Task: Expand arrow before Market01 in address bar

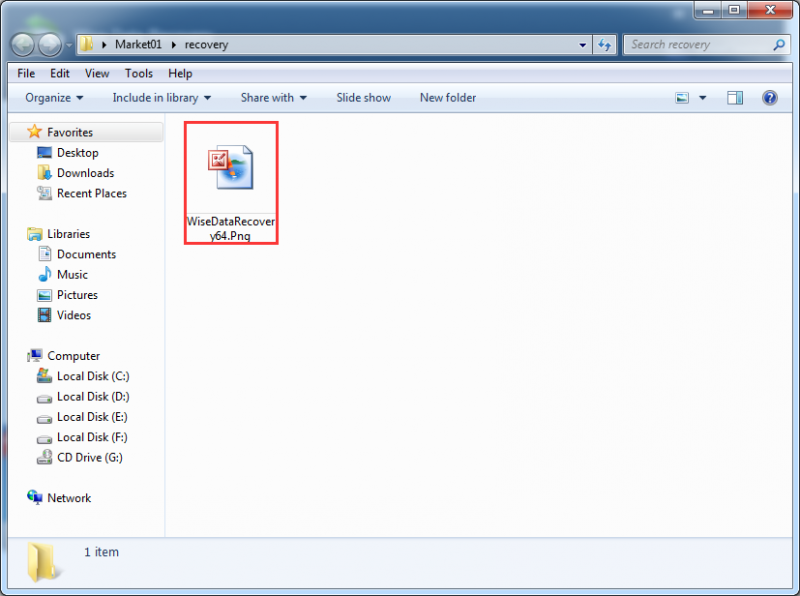Action: click(x=104, y=45)
